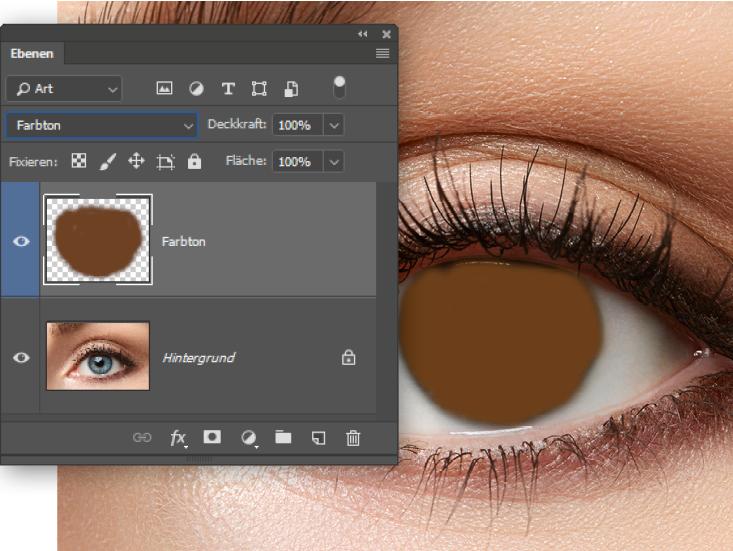Screen dimensions: 733x551
Task: Filter layers by text type icon
Action: point(228,89)
